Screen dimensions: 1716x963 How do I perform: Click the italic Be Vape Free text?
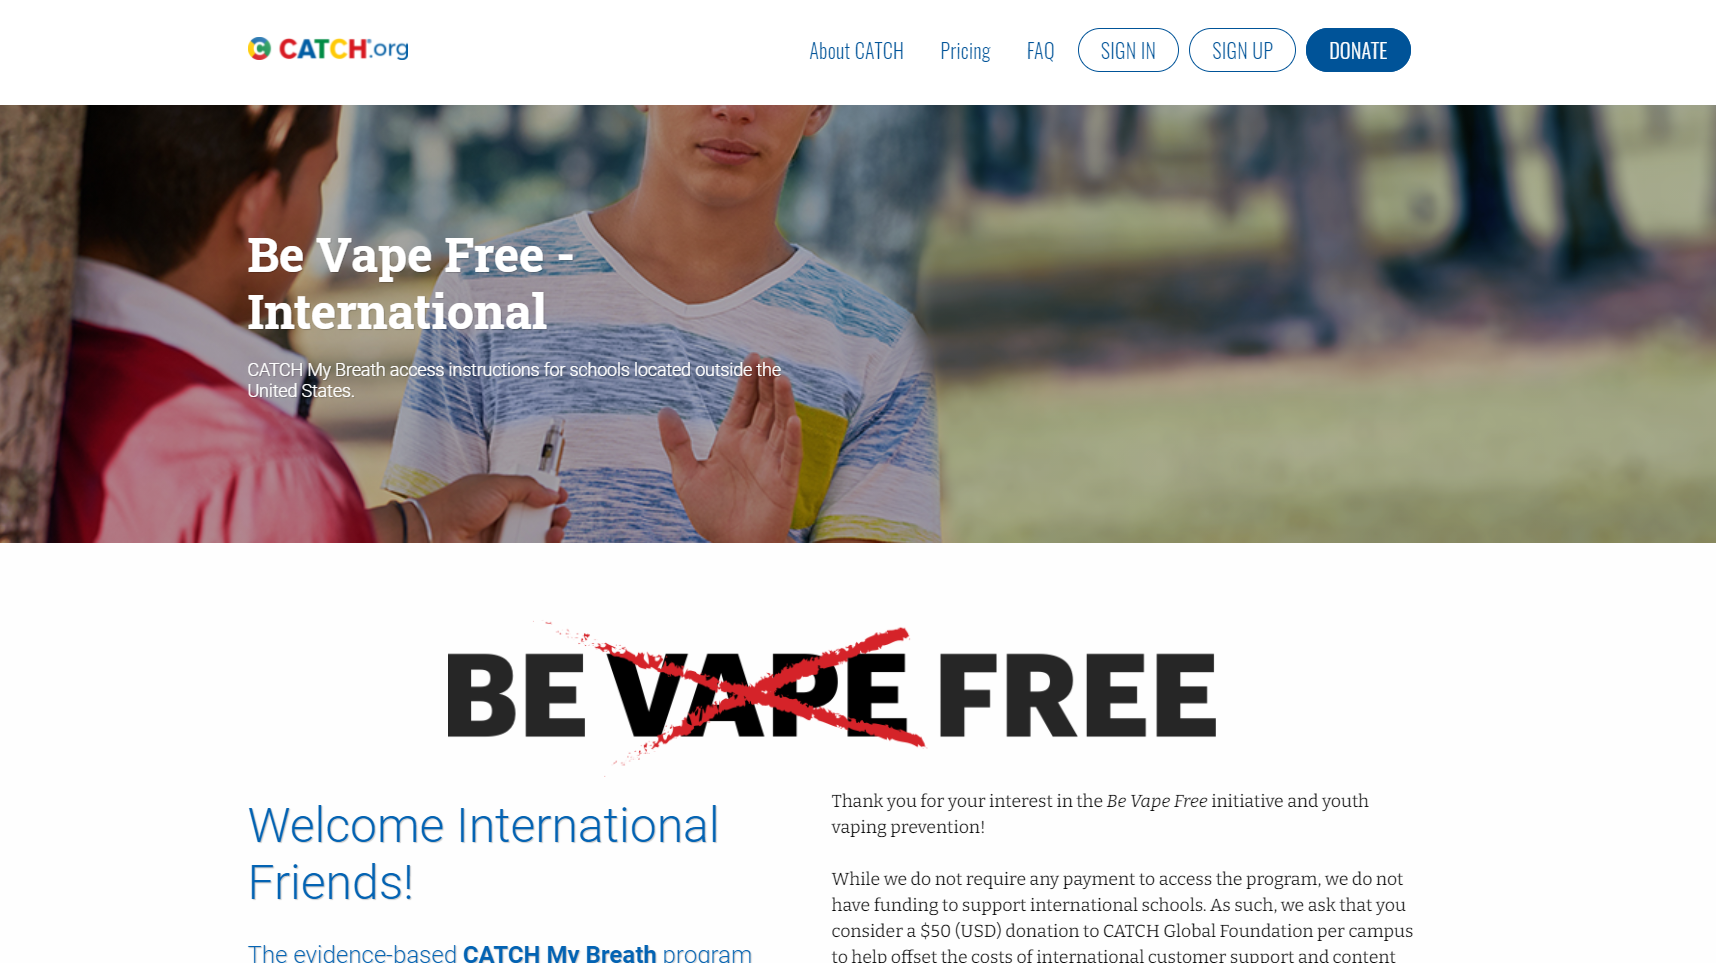(1157, 801)
